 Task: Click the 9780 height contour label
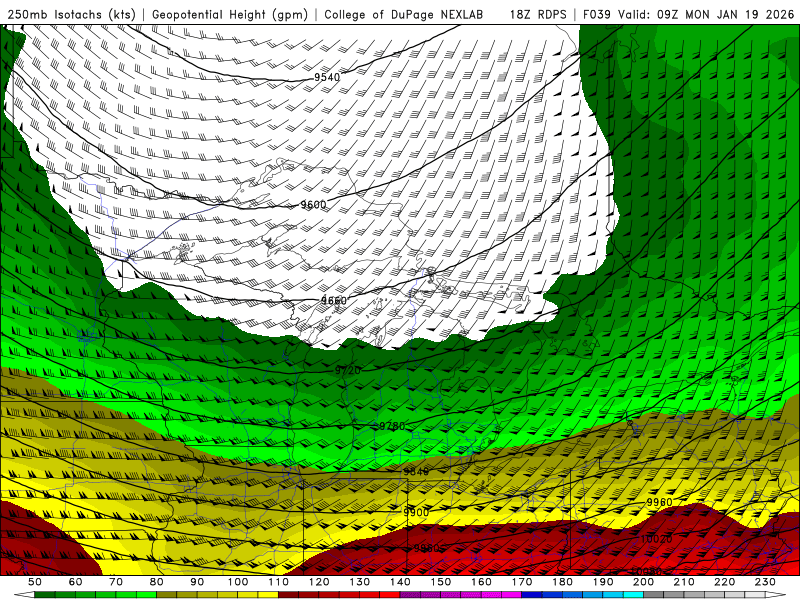[x=392, y=426]
